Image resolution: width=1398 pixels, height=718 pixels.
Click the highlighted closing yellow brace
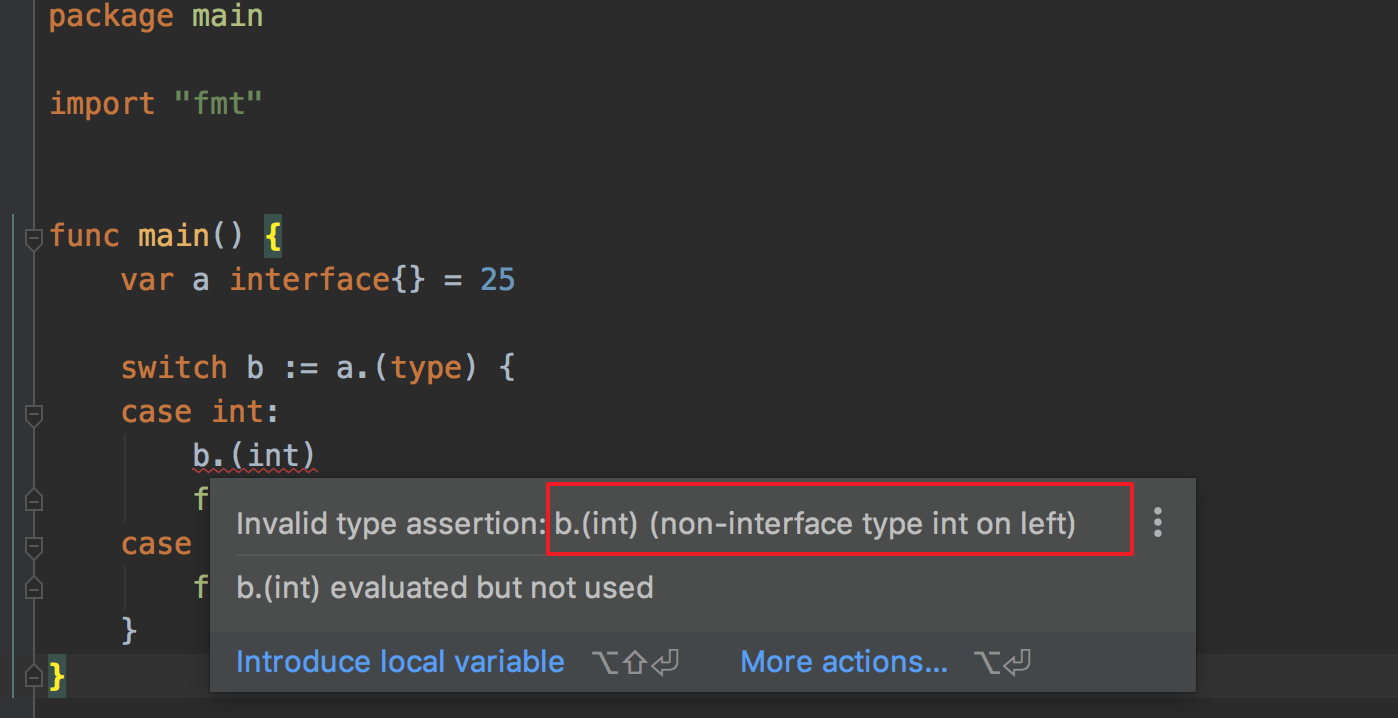pos(57,676)
